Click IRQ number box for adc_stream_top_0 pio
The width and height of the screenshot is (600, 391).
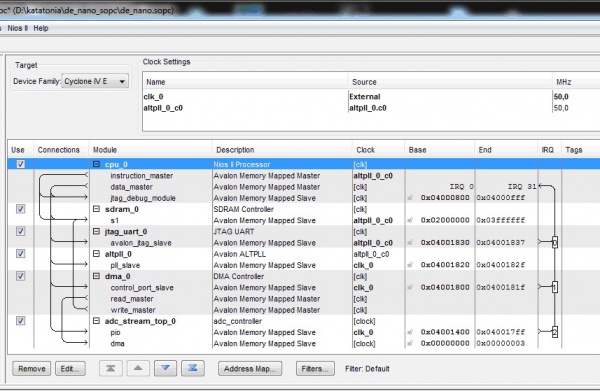tap(555, 332)
